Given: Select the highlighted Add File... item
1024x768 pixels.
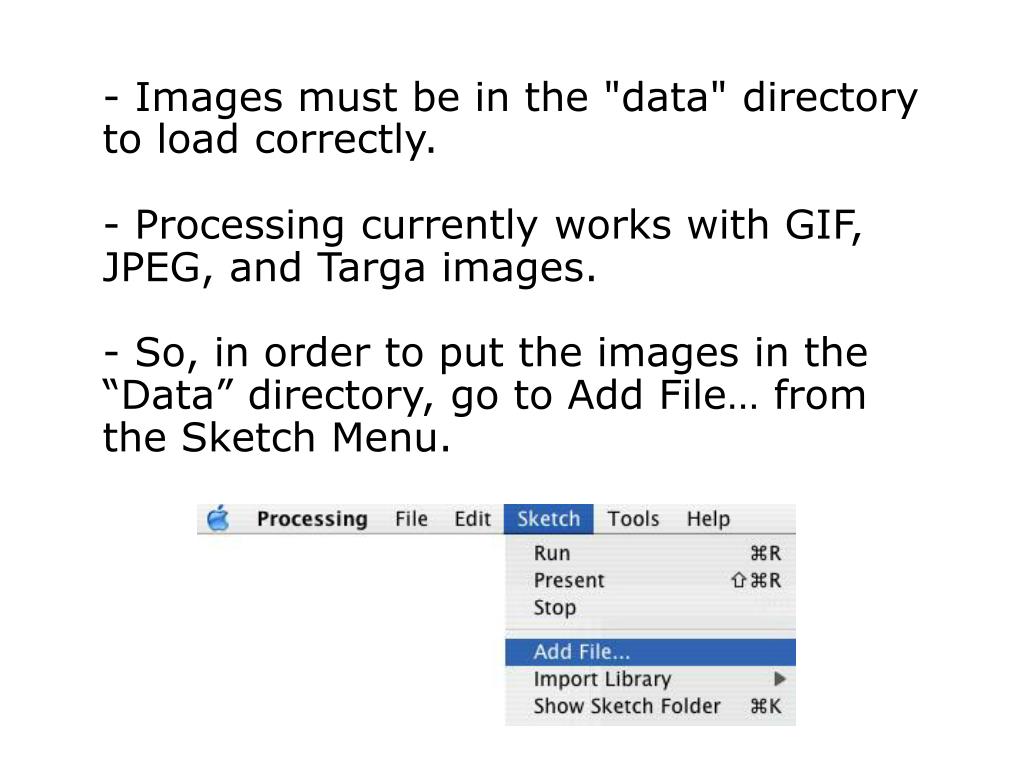Looking at the screenshot, I should click(x=650, y=652).
